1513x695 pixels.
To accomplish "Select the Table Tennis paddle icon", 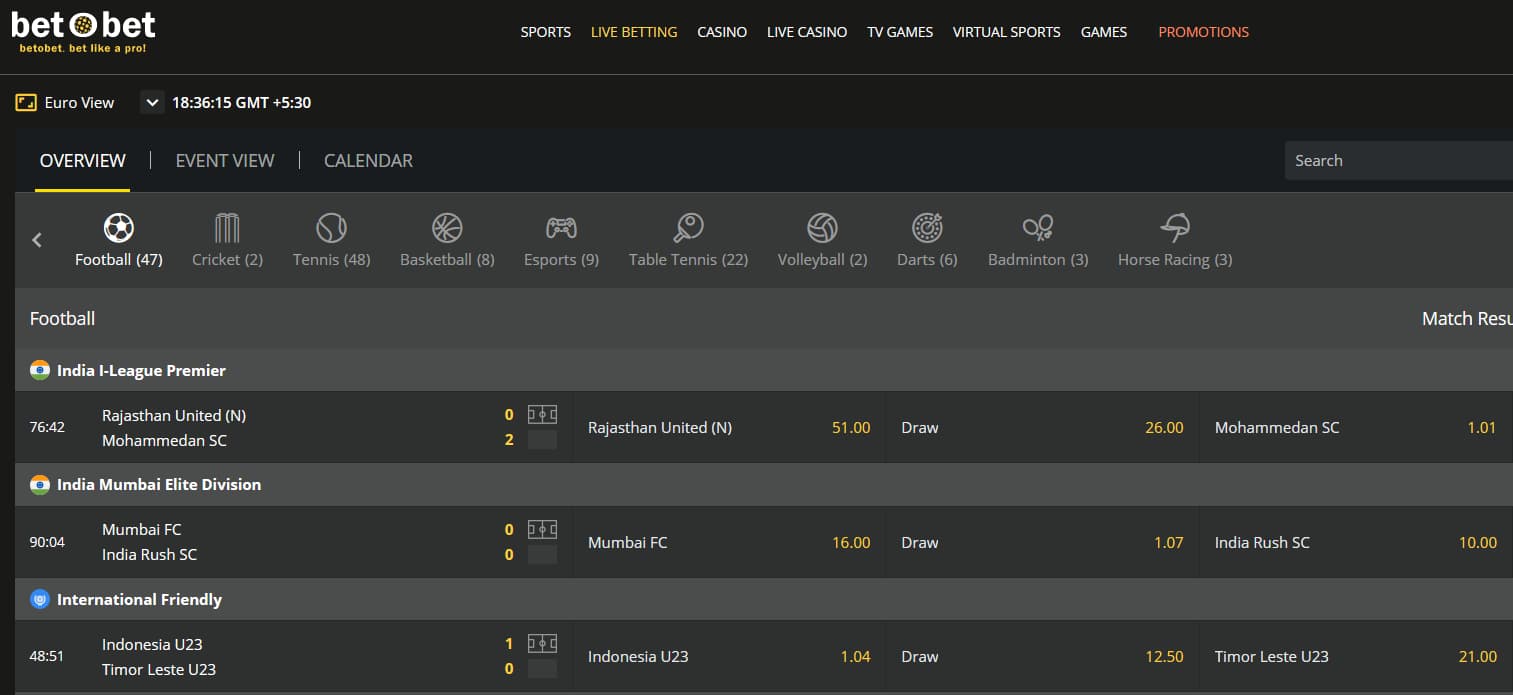I will 688,228.
